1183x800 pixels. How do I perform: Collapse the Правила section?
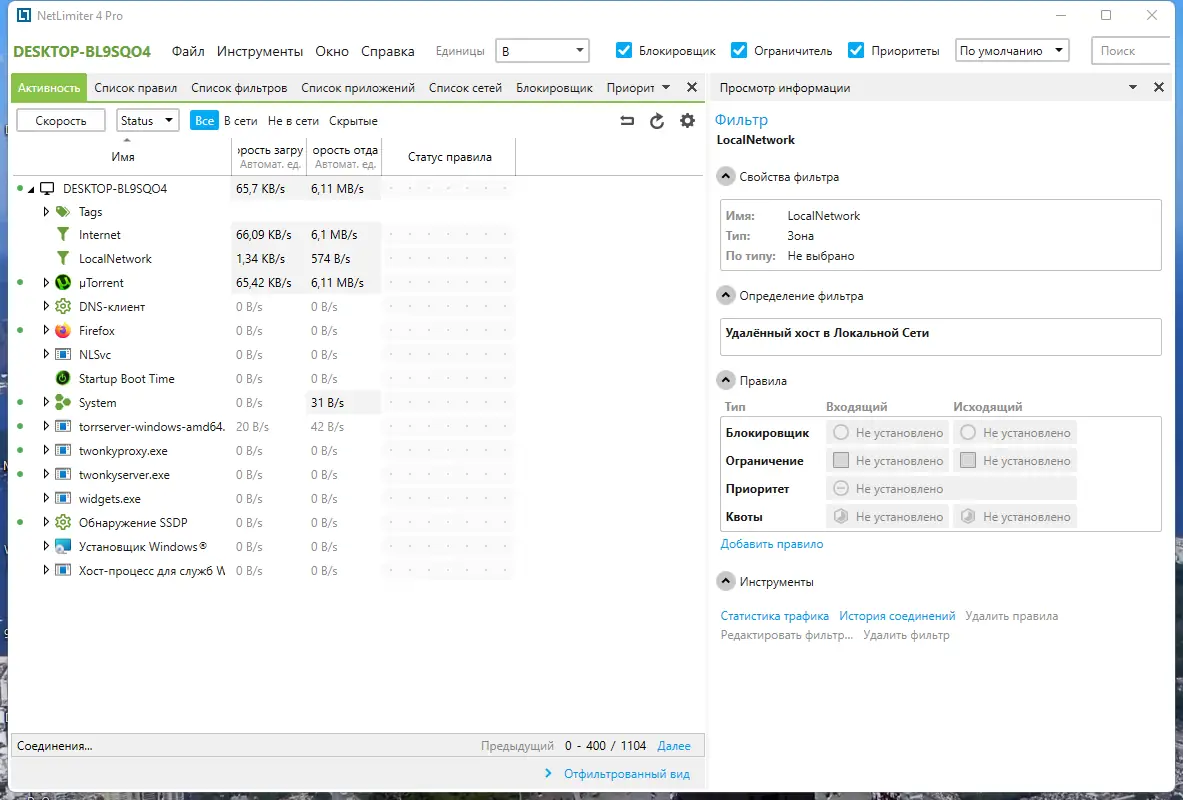coord(725,380)
